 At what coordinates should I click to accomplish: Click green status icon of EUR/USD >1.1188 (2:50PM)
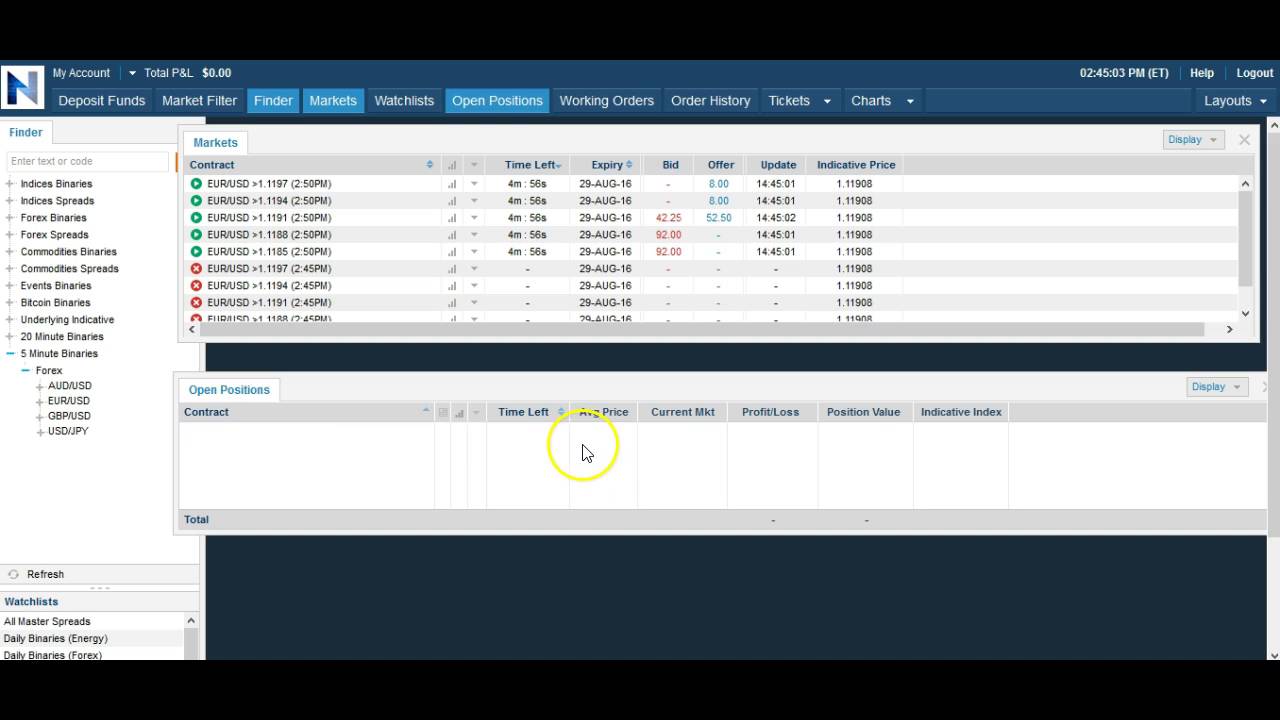click(x=196, y=235)
